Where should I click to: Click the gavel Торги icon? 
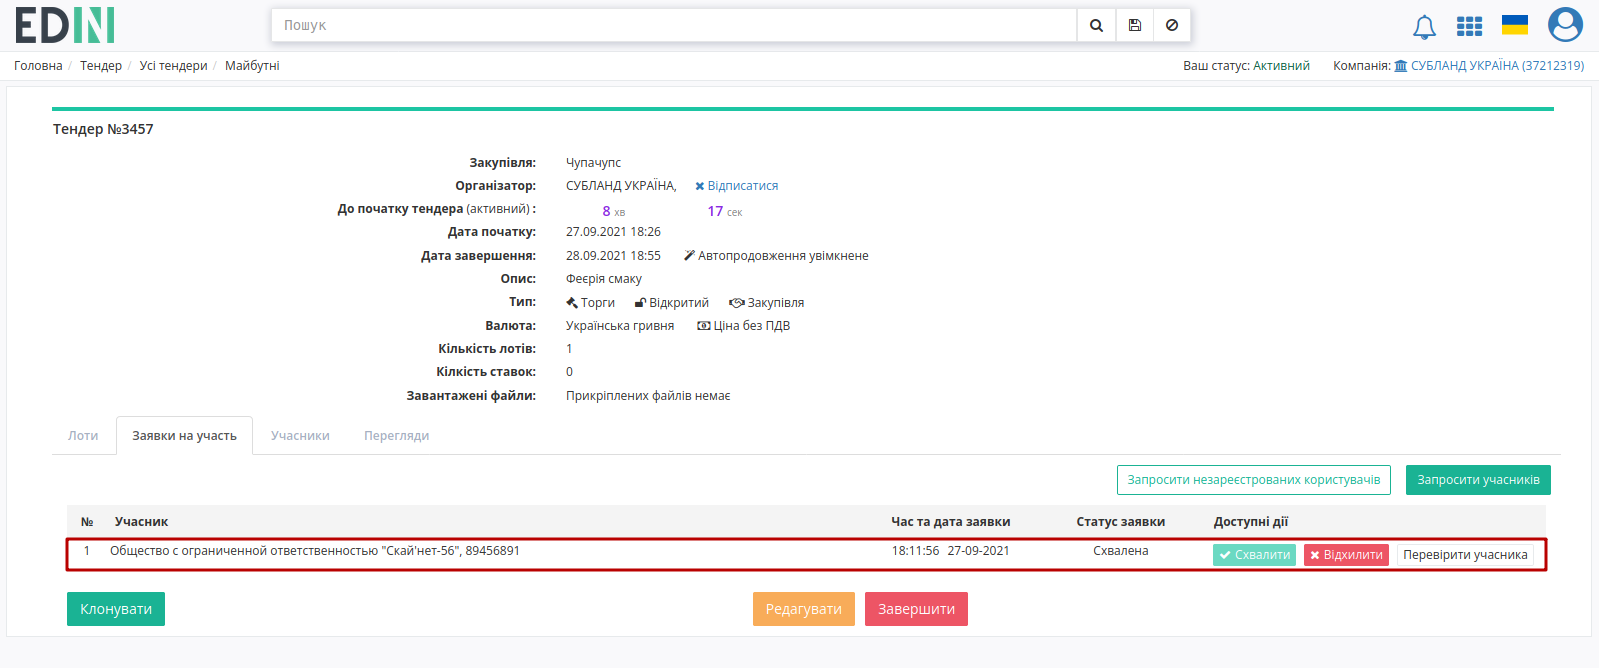tap(572, 303)
